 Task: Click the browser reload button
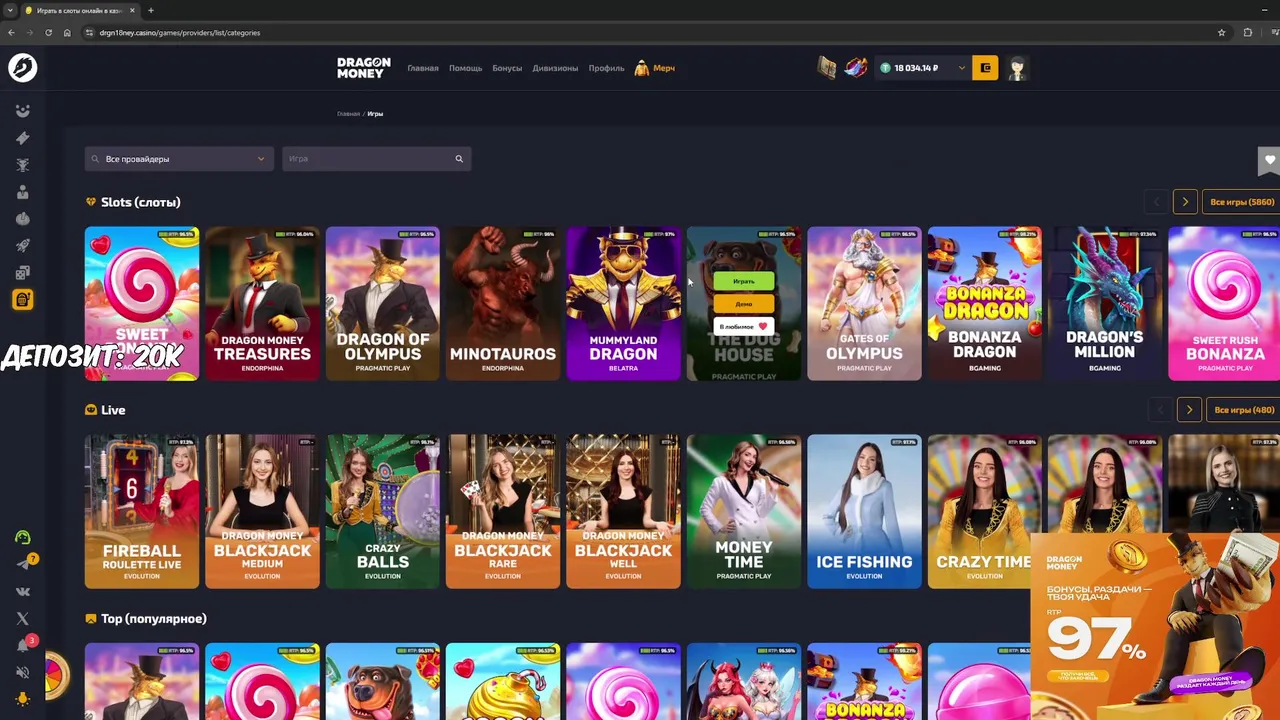48,32
